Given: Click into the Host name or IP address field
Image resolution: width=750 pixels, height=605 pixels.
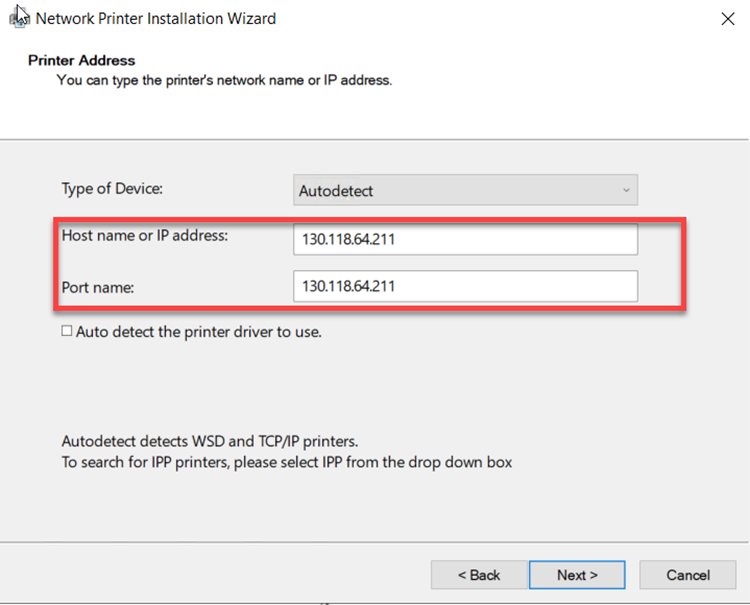Looking at the screenshot, I should tap(465, 240).
